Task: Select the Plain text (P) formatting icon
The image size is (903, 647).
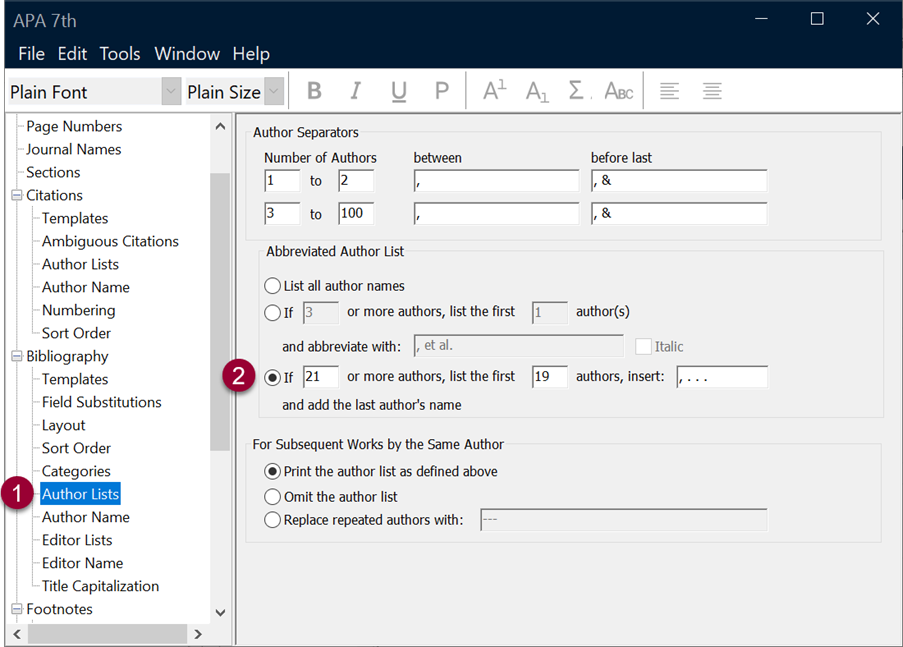Action: click(x=441, y=90)
